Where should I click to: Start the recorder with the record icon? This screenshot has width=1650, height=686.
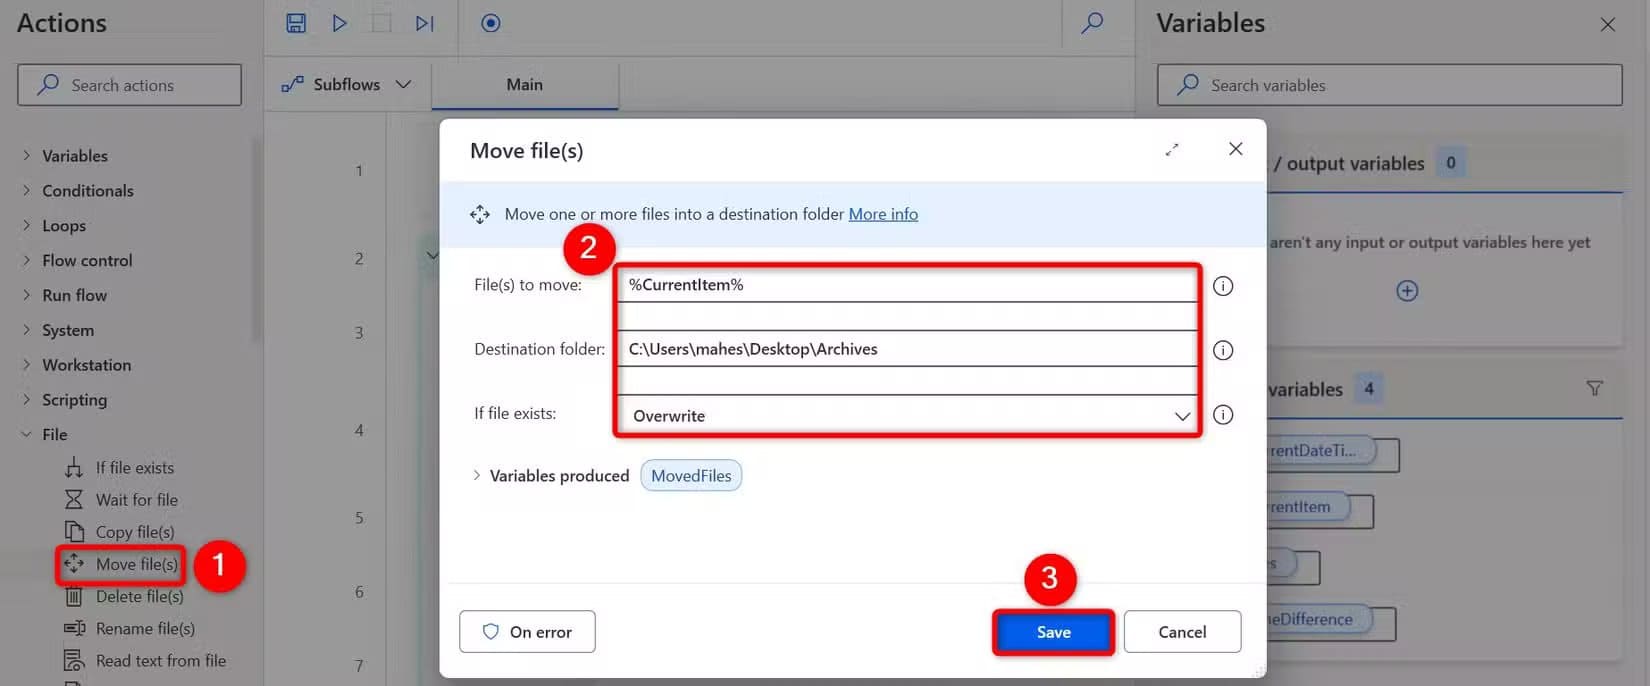pyautogui.click(x=490, y=23)
